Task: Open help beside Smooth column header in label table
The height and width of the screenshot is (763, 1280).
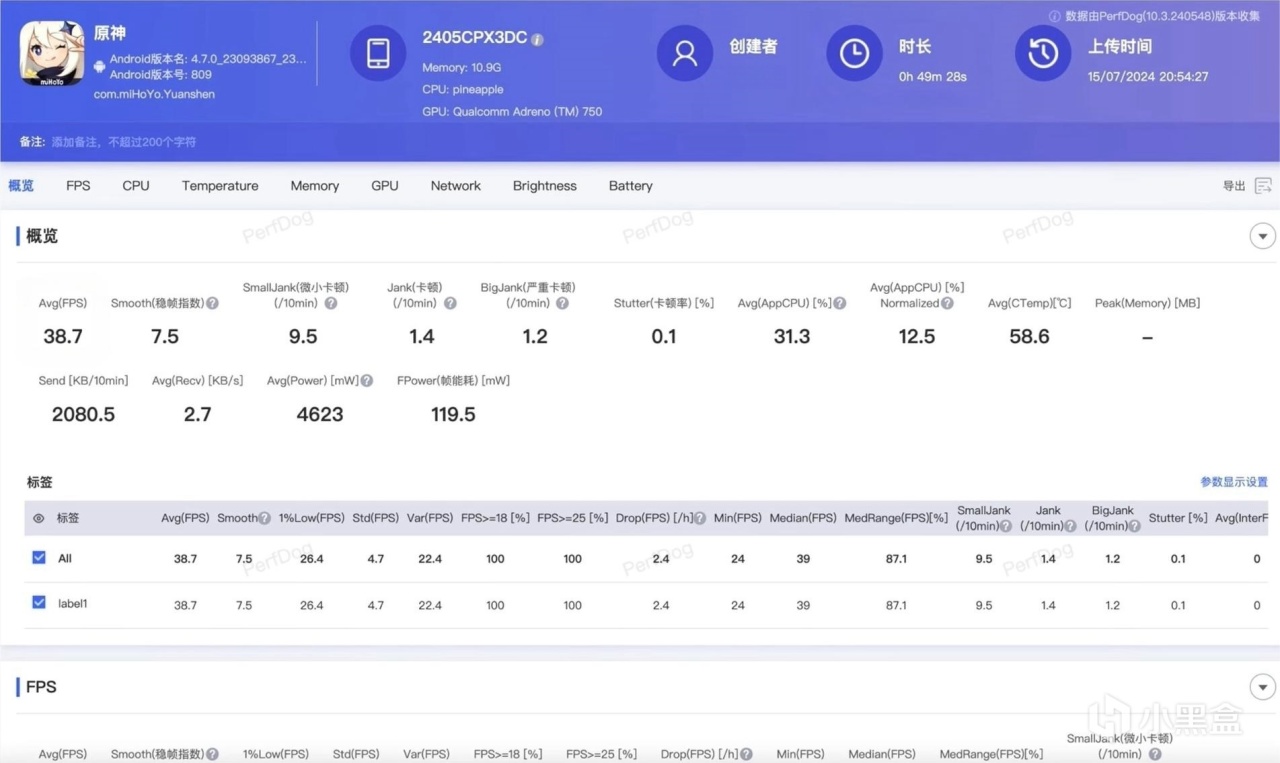Action: point(265,519)
